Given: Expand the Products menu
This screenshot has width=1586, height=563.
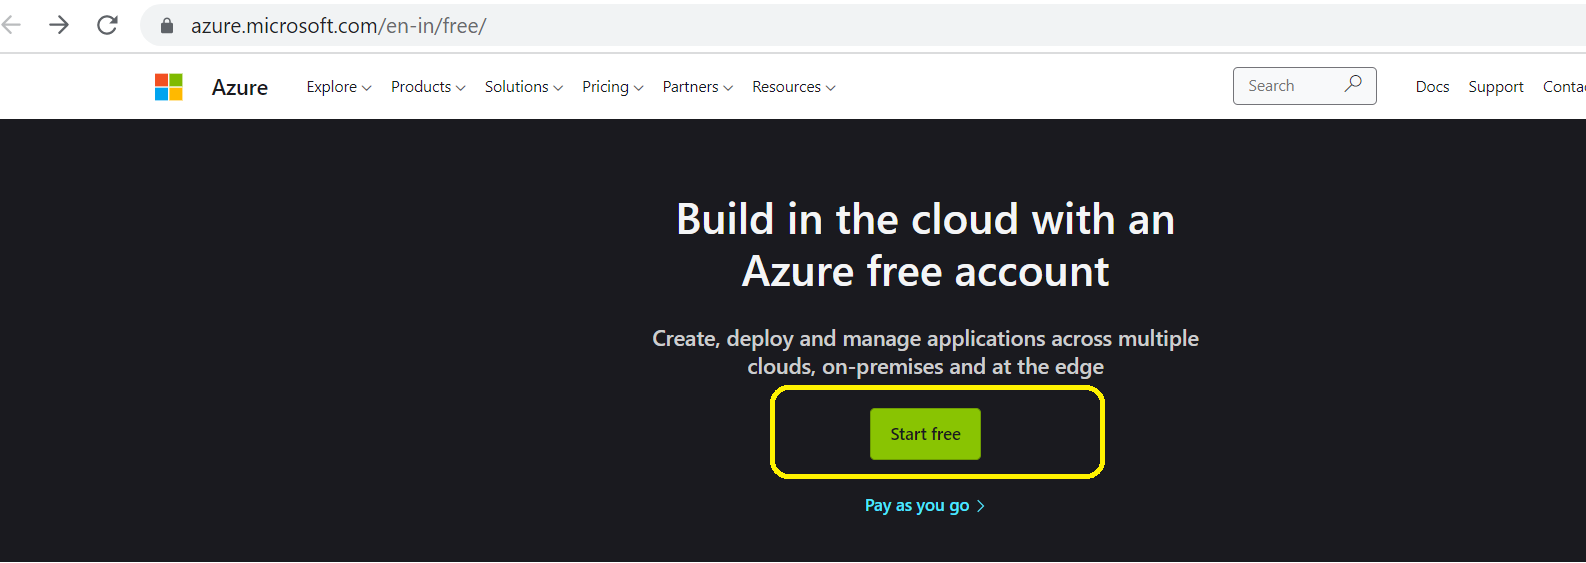Looking at the screenshot, I should point(428,87).
